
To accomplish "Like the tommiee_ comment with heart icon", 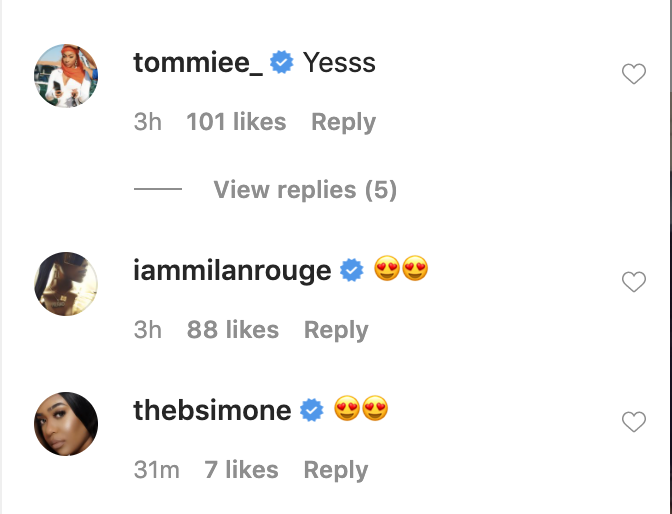I will tap(634, 74).
